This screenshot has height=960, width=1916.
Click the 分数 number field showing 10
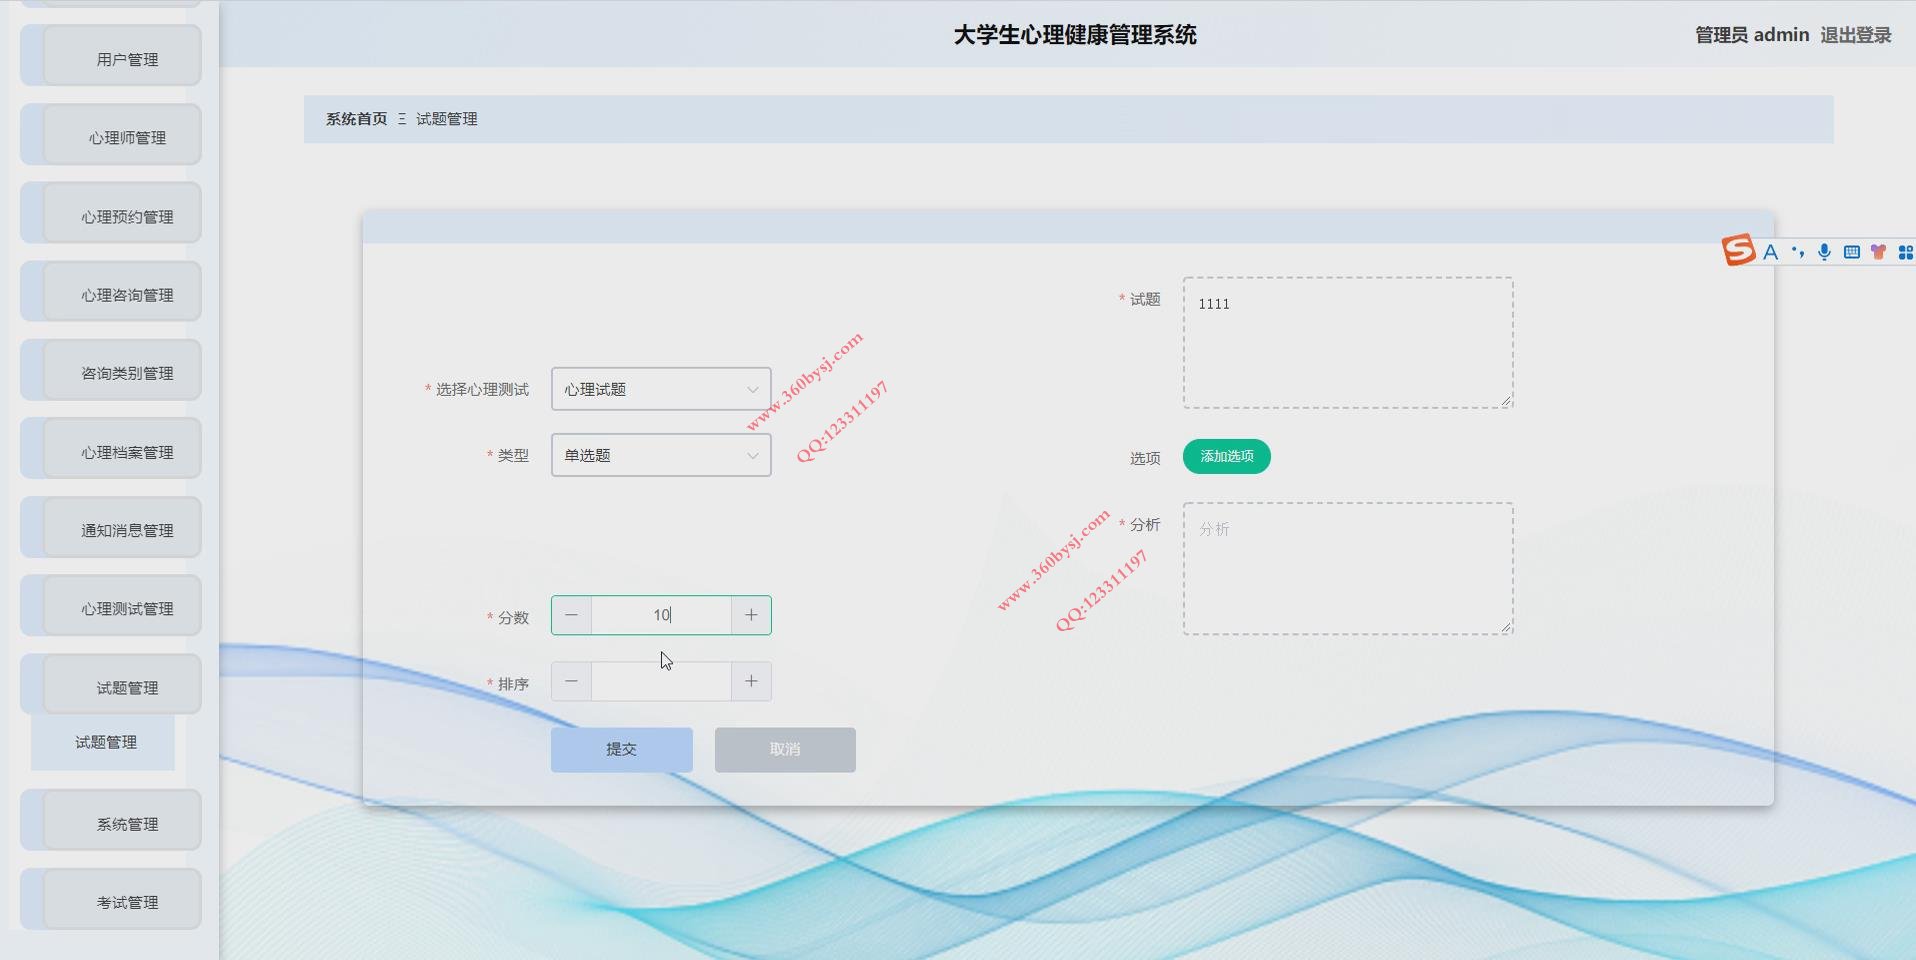point(661,615)
